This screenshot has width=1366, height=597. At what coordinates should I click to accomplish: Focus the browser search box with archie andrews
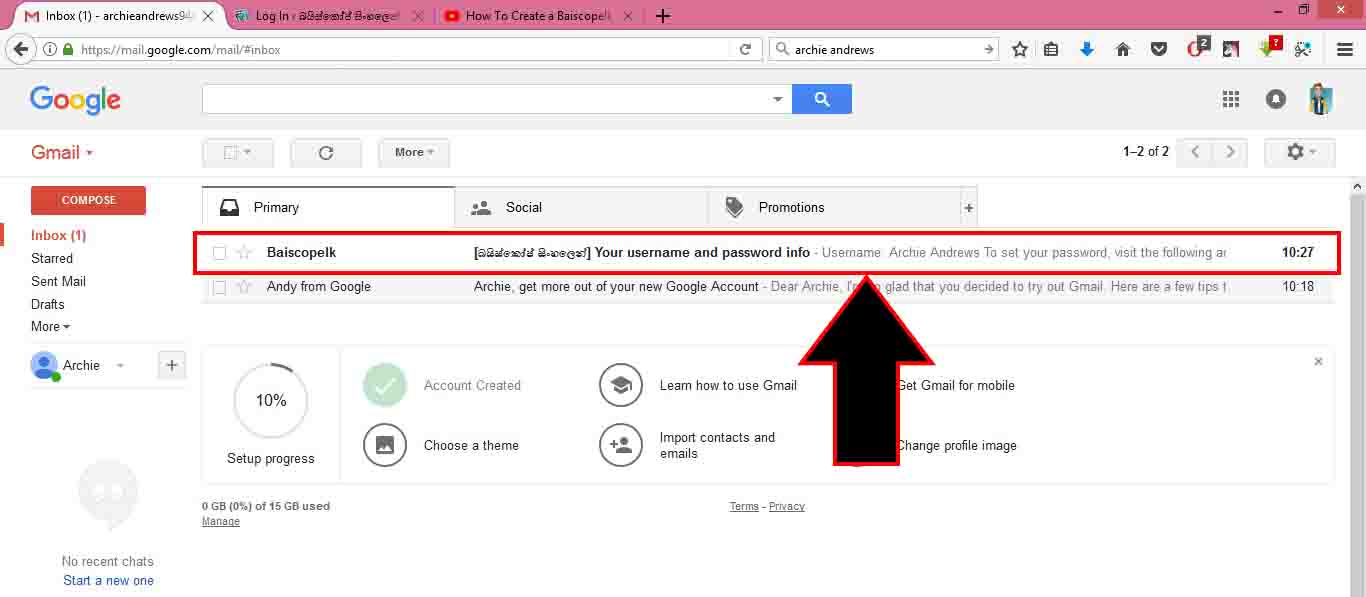pos(885,49)
